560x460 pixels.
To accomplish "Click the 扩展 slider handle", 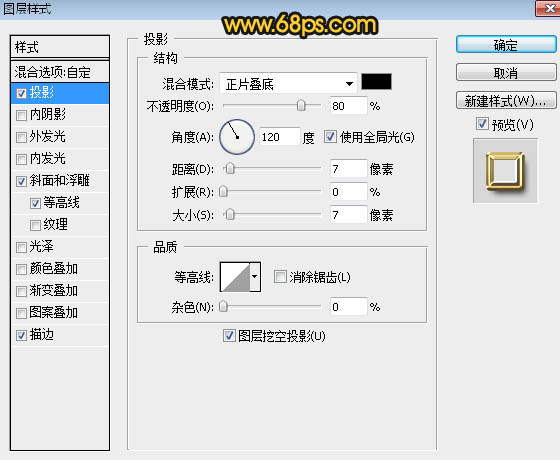I will tap(223, 191).
